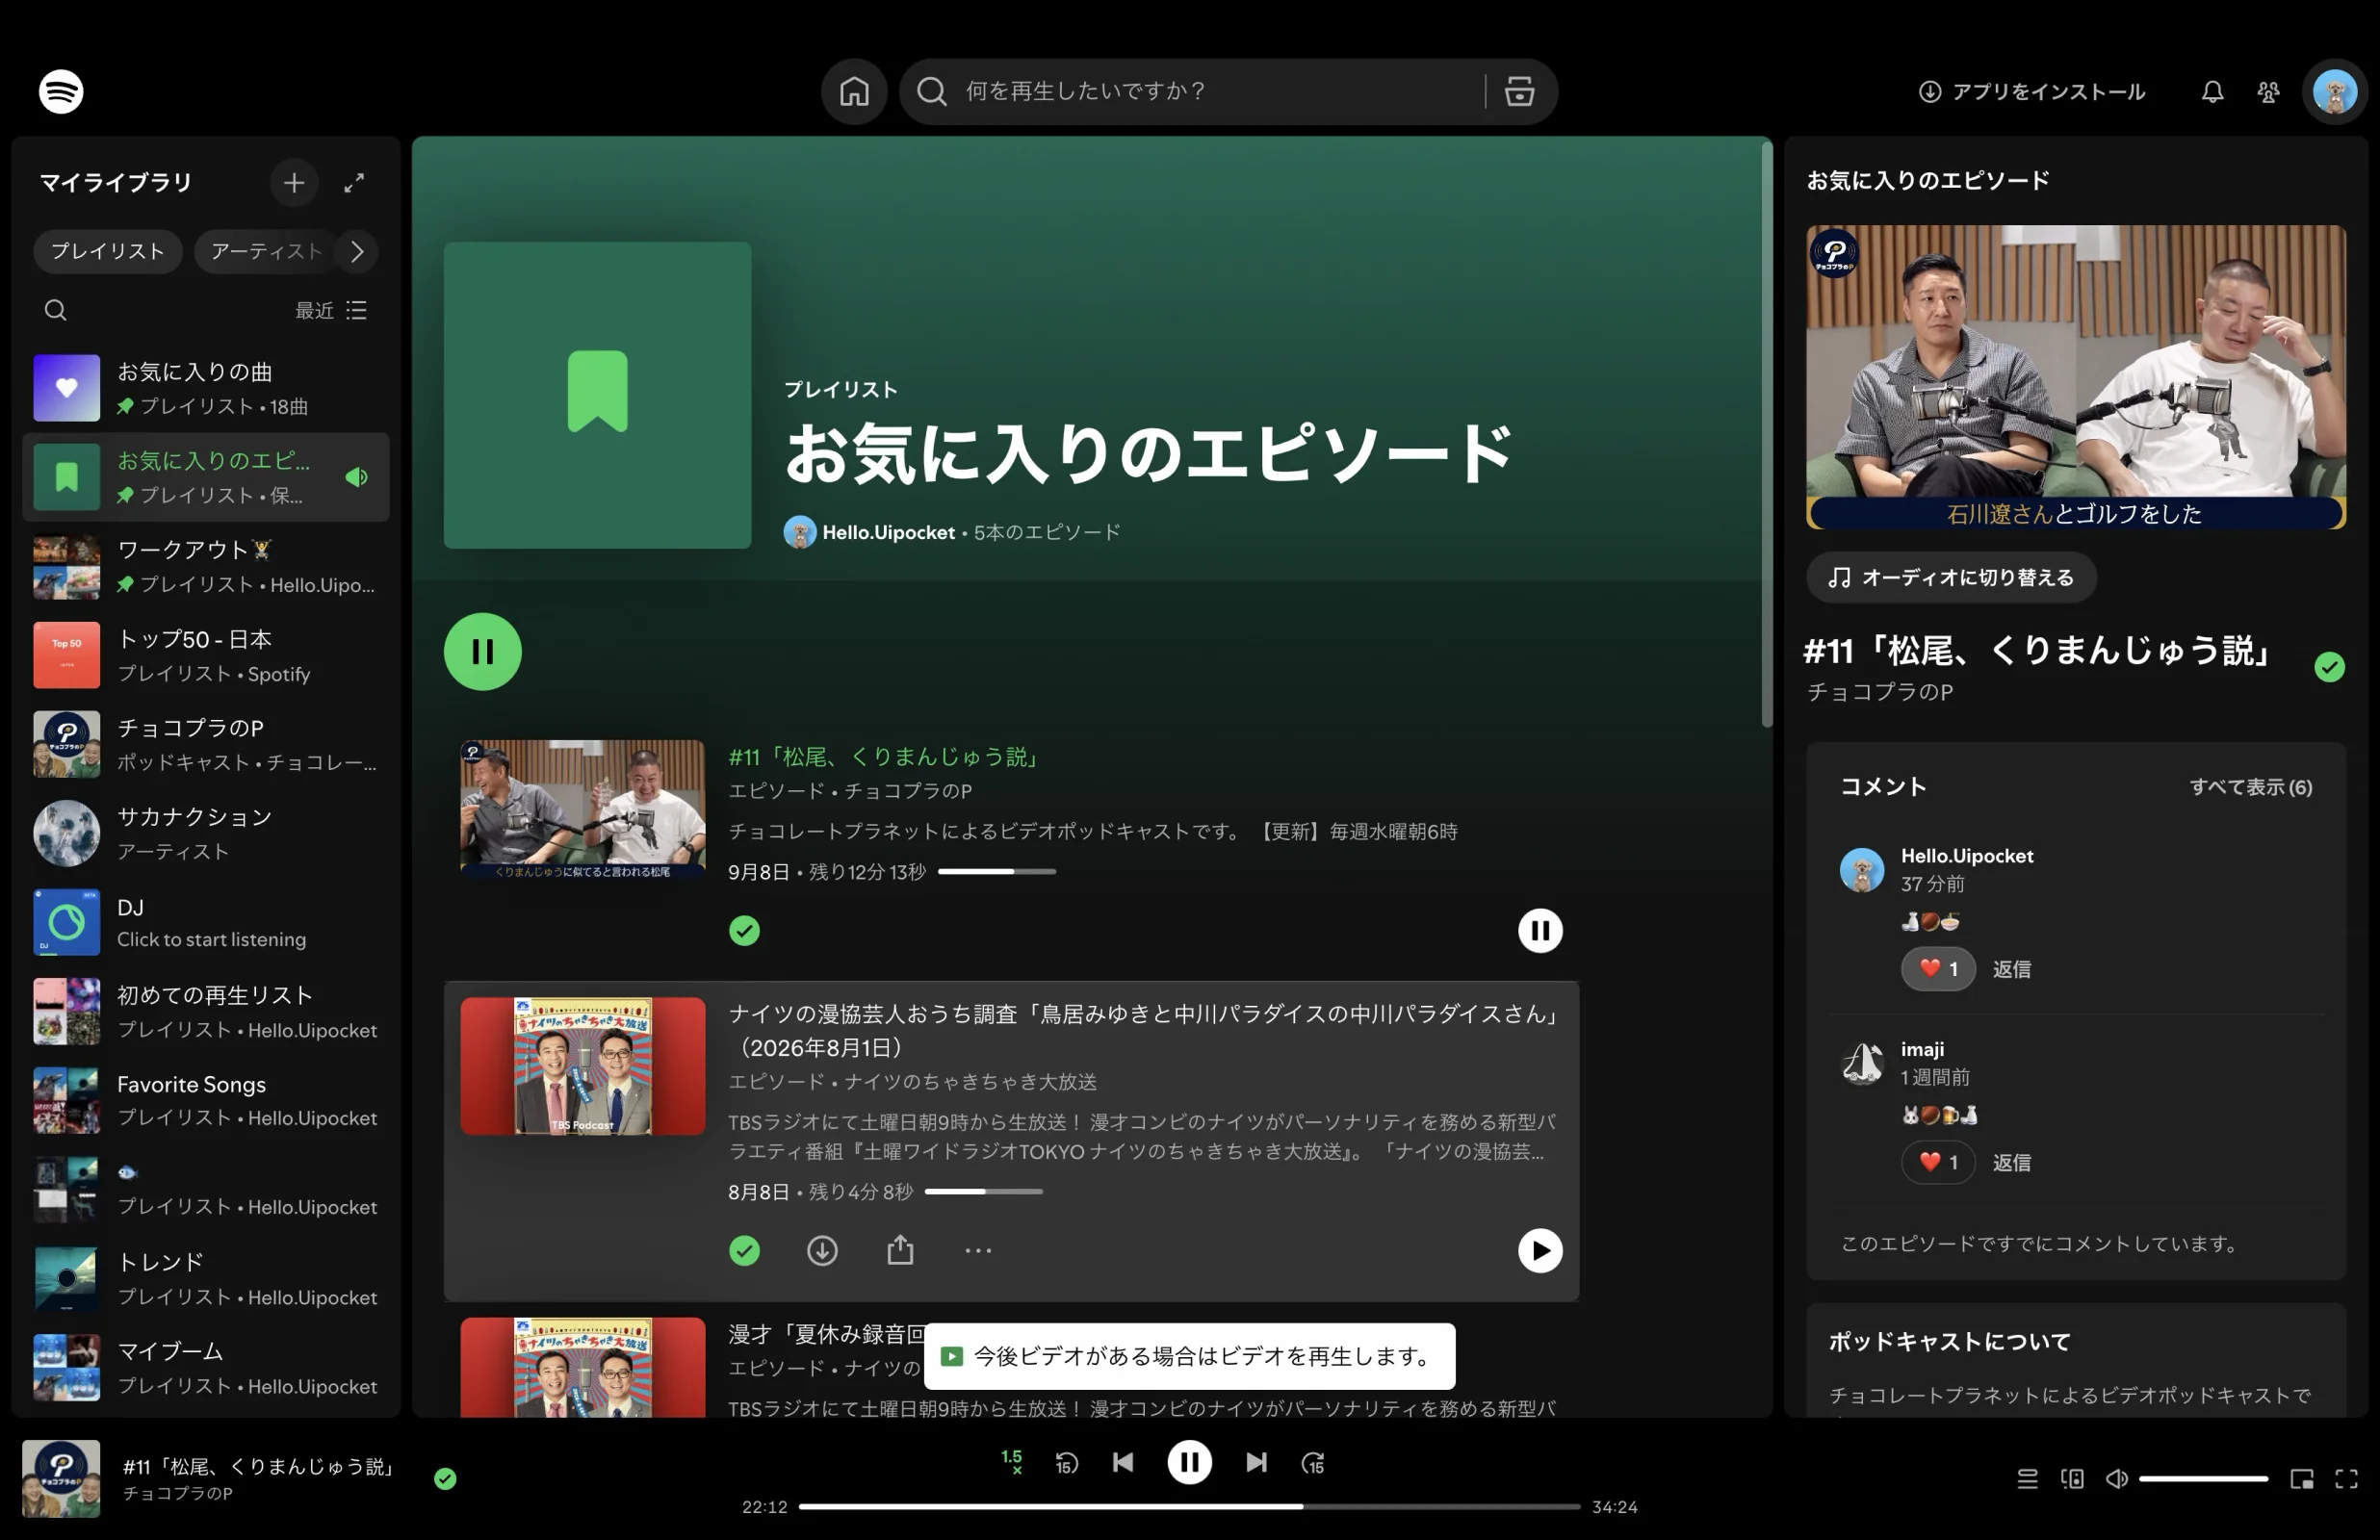Skip forward 15 seconds
Viewport: 2380px width, 1540px height.
point(1313,1463)
